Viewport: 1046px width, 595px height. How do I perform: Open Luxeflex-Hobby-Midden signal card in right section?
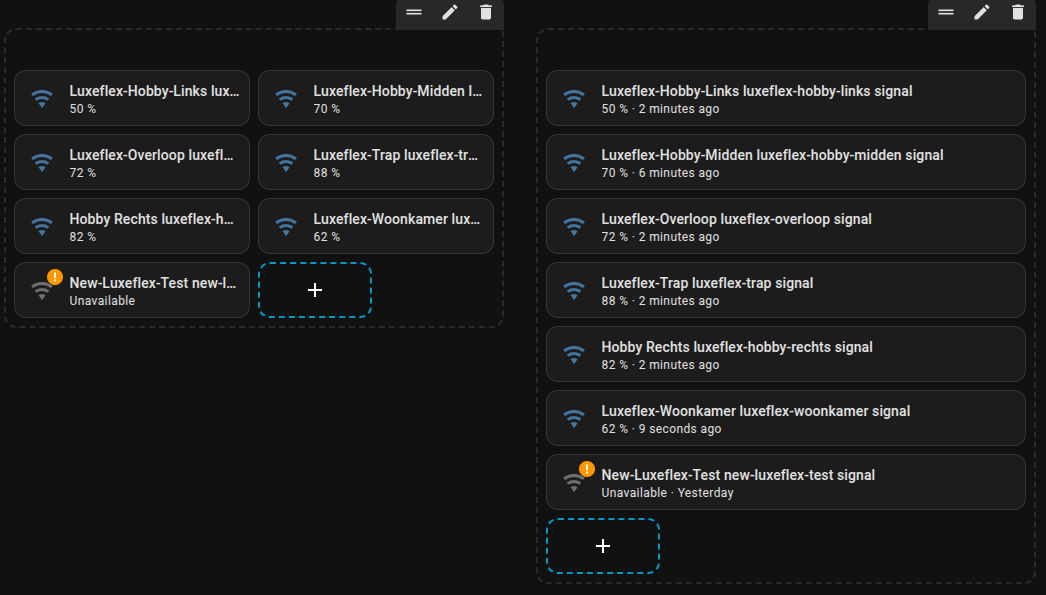(785, 163)
